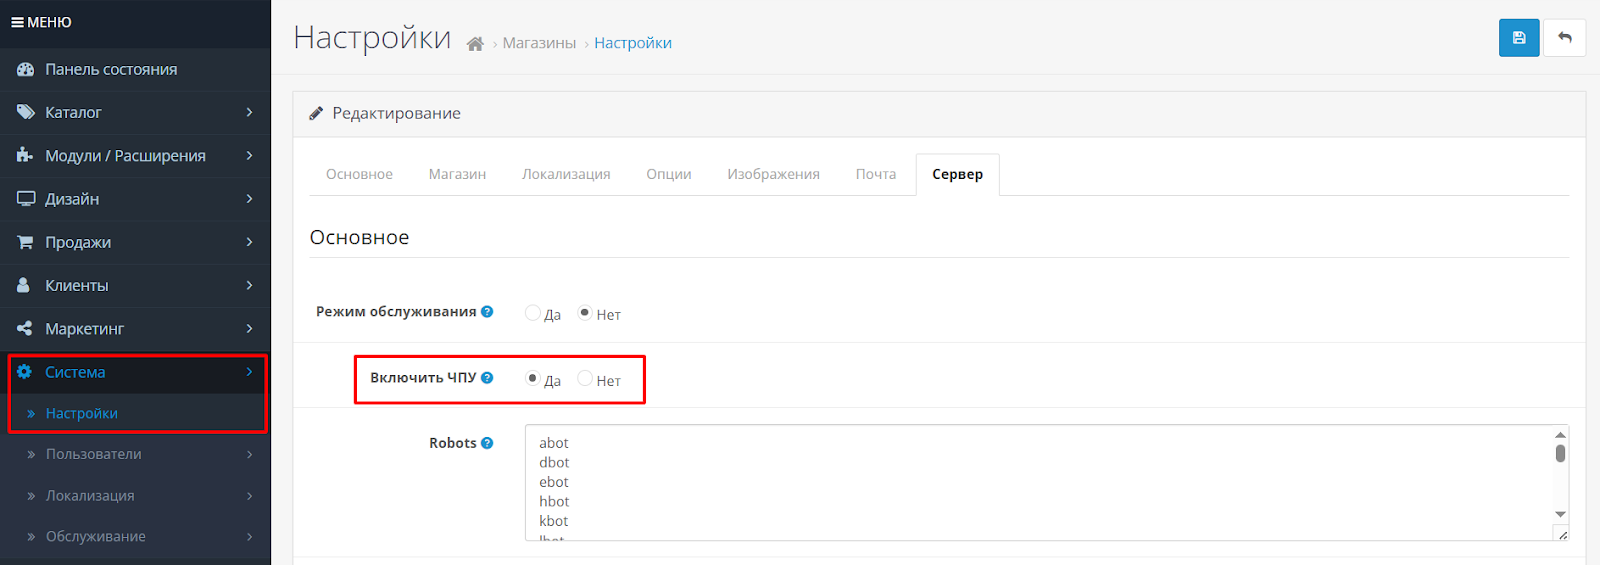Toggle the МЕНЮ hamburger icon
Viewport: 1600px width, 565px height.
pyautogui.click(x=17, y=22)
